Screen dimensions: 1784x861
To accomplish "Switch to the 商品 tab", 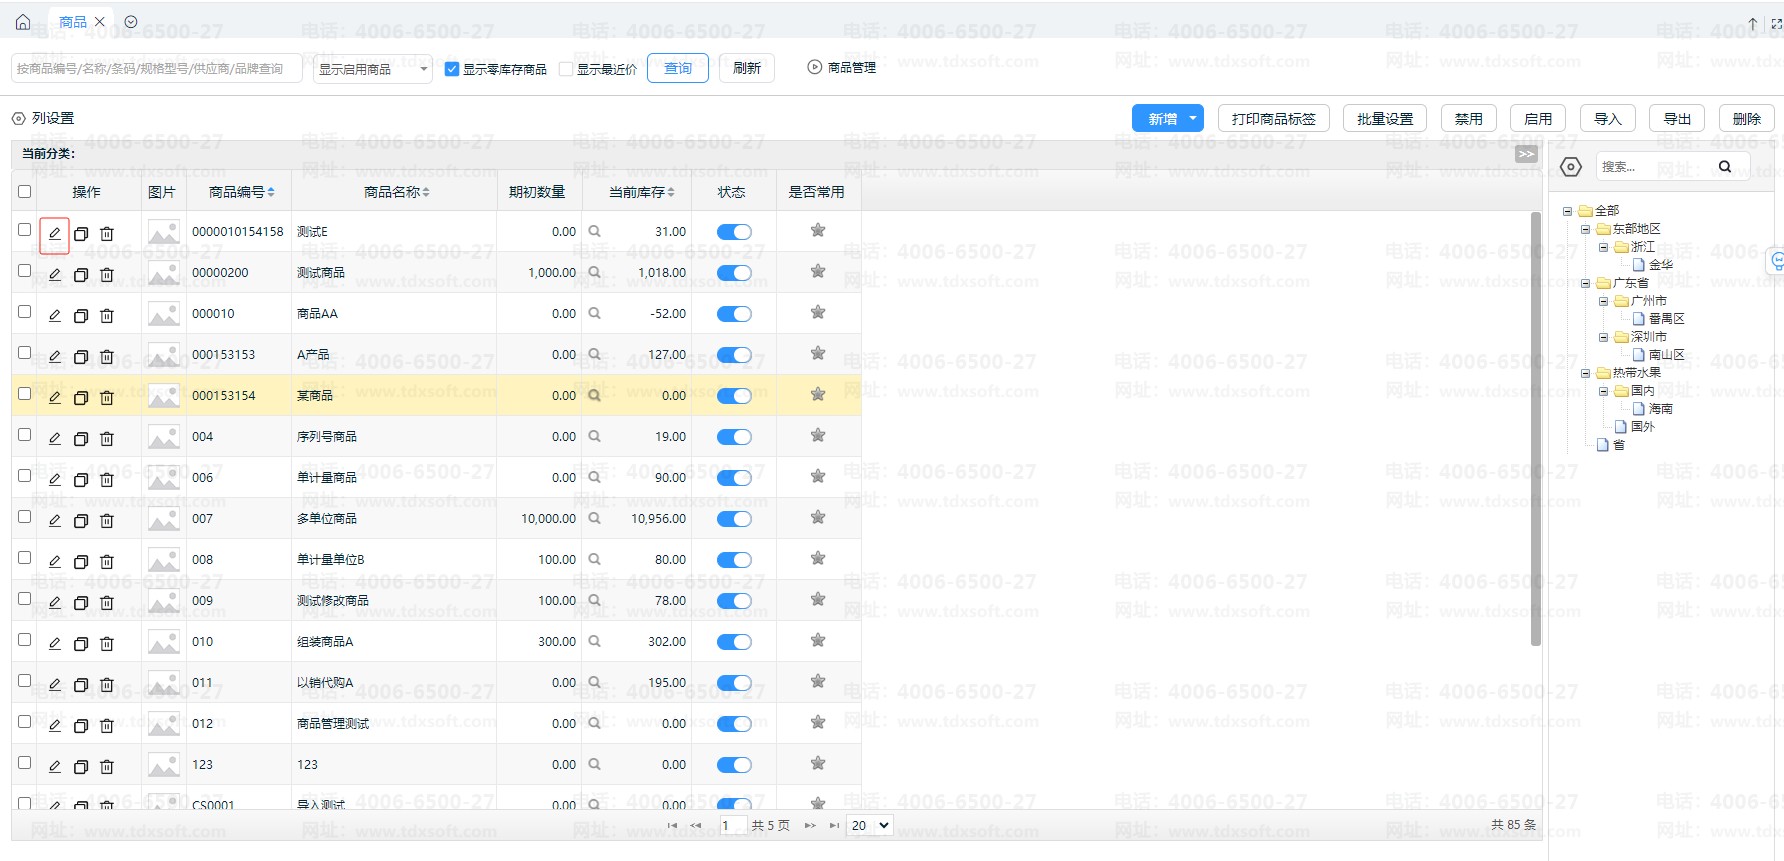I will tap(72, 21).
